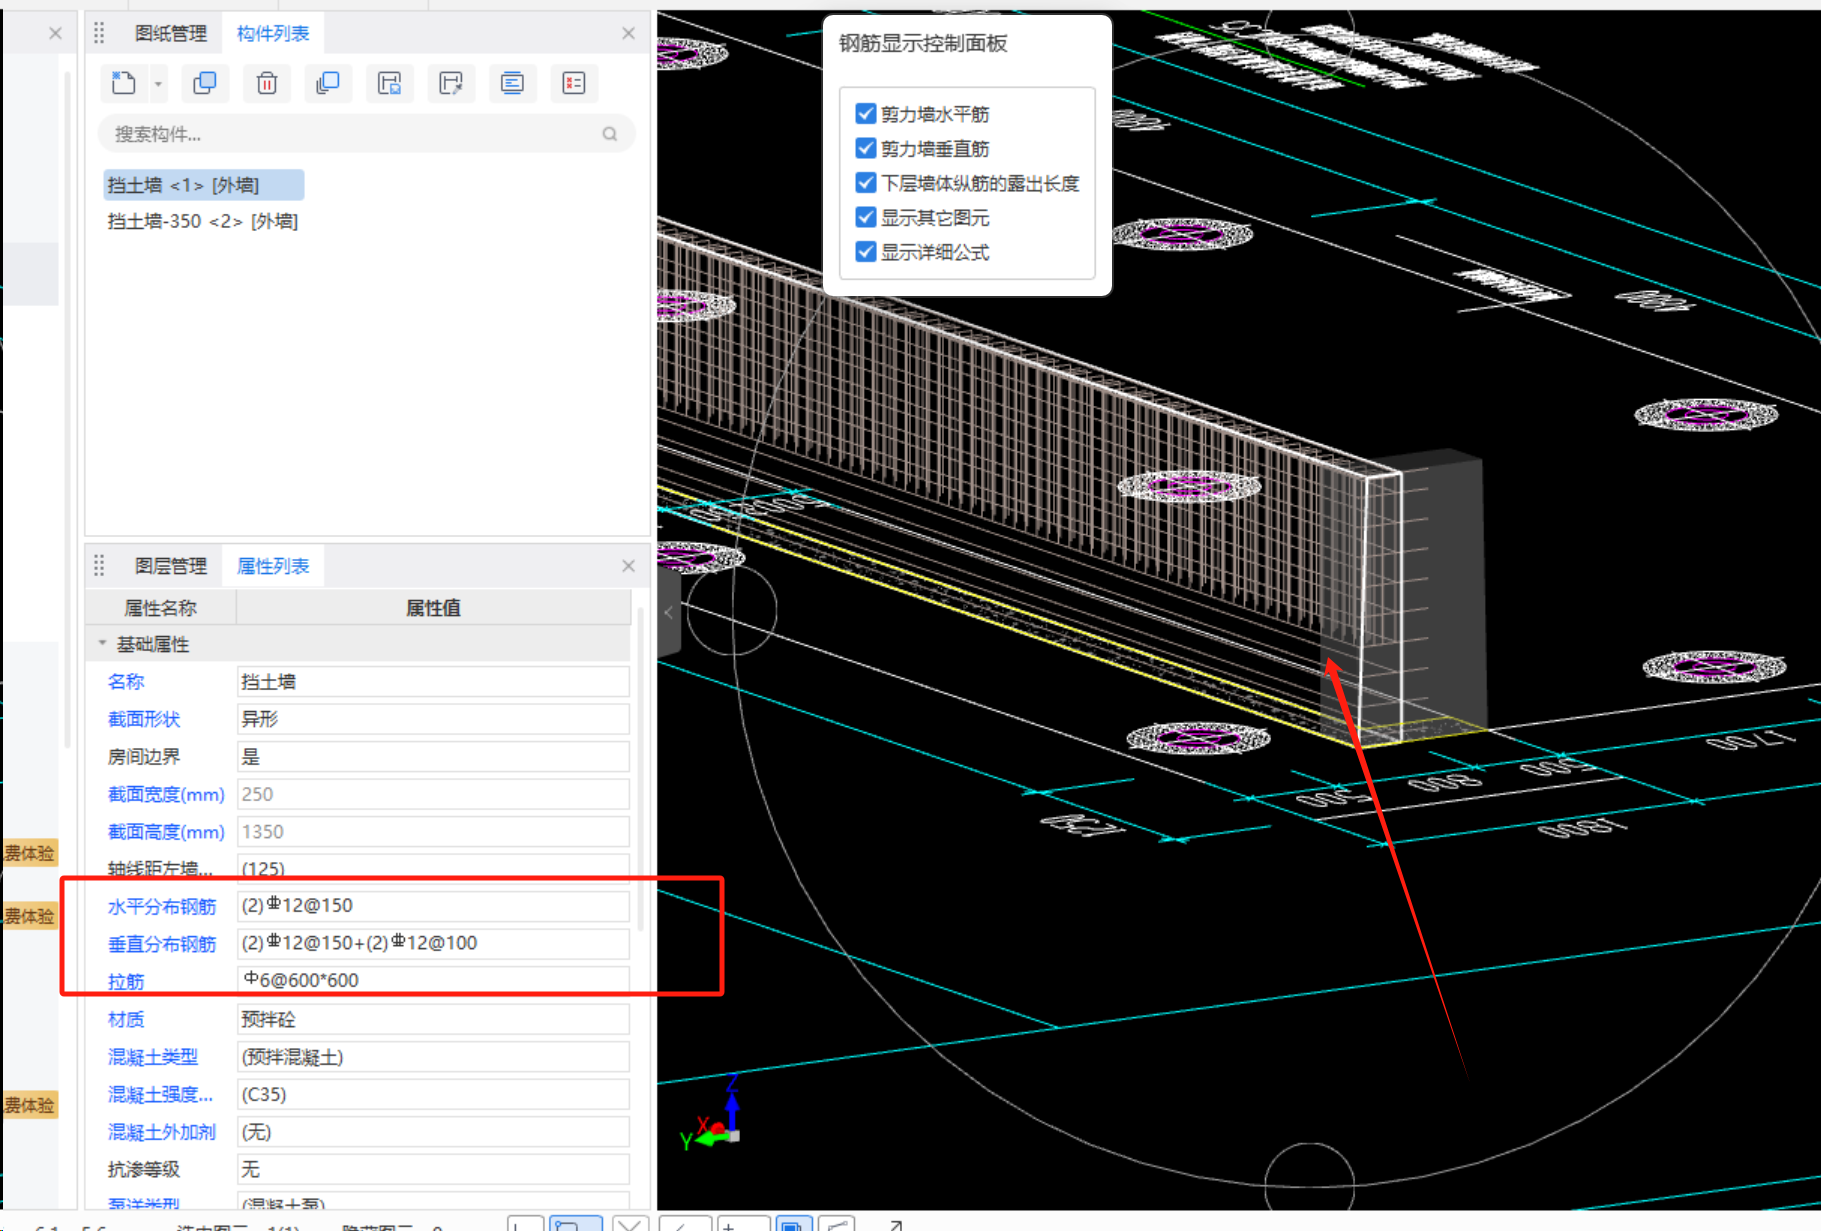The image size is (1821, 1231).
Task: Click the XYZ axis orientation gizmo
Action: point(712,1115)
